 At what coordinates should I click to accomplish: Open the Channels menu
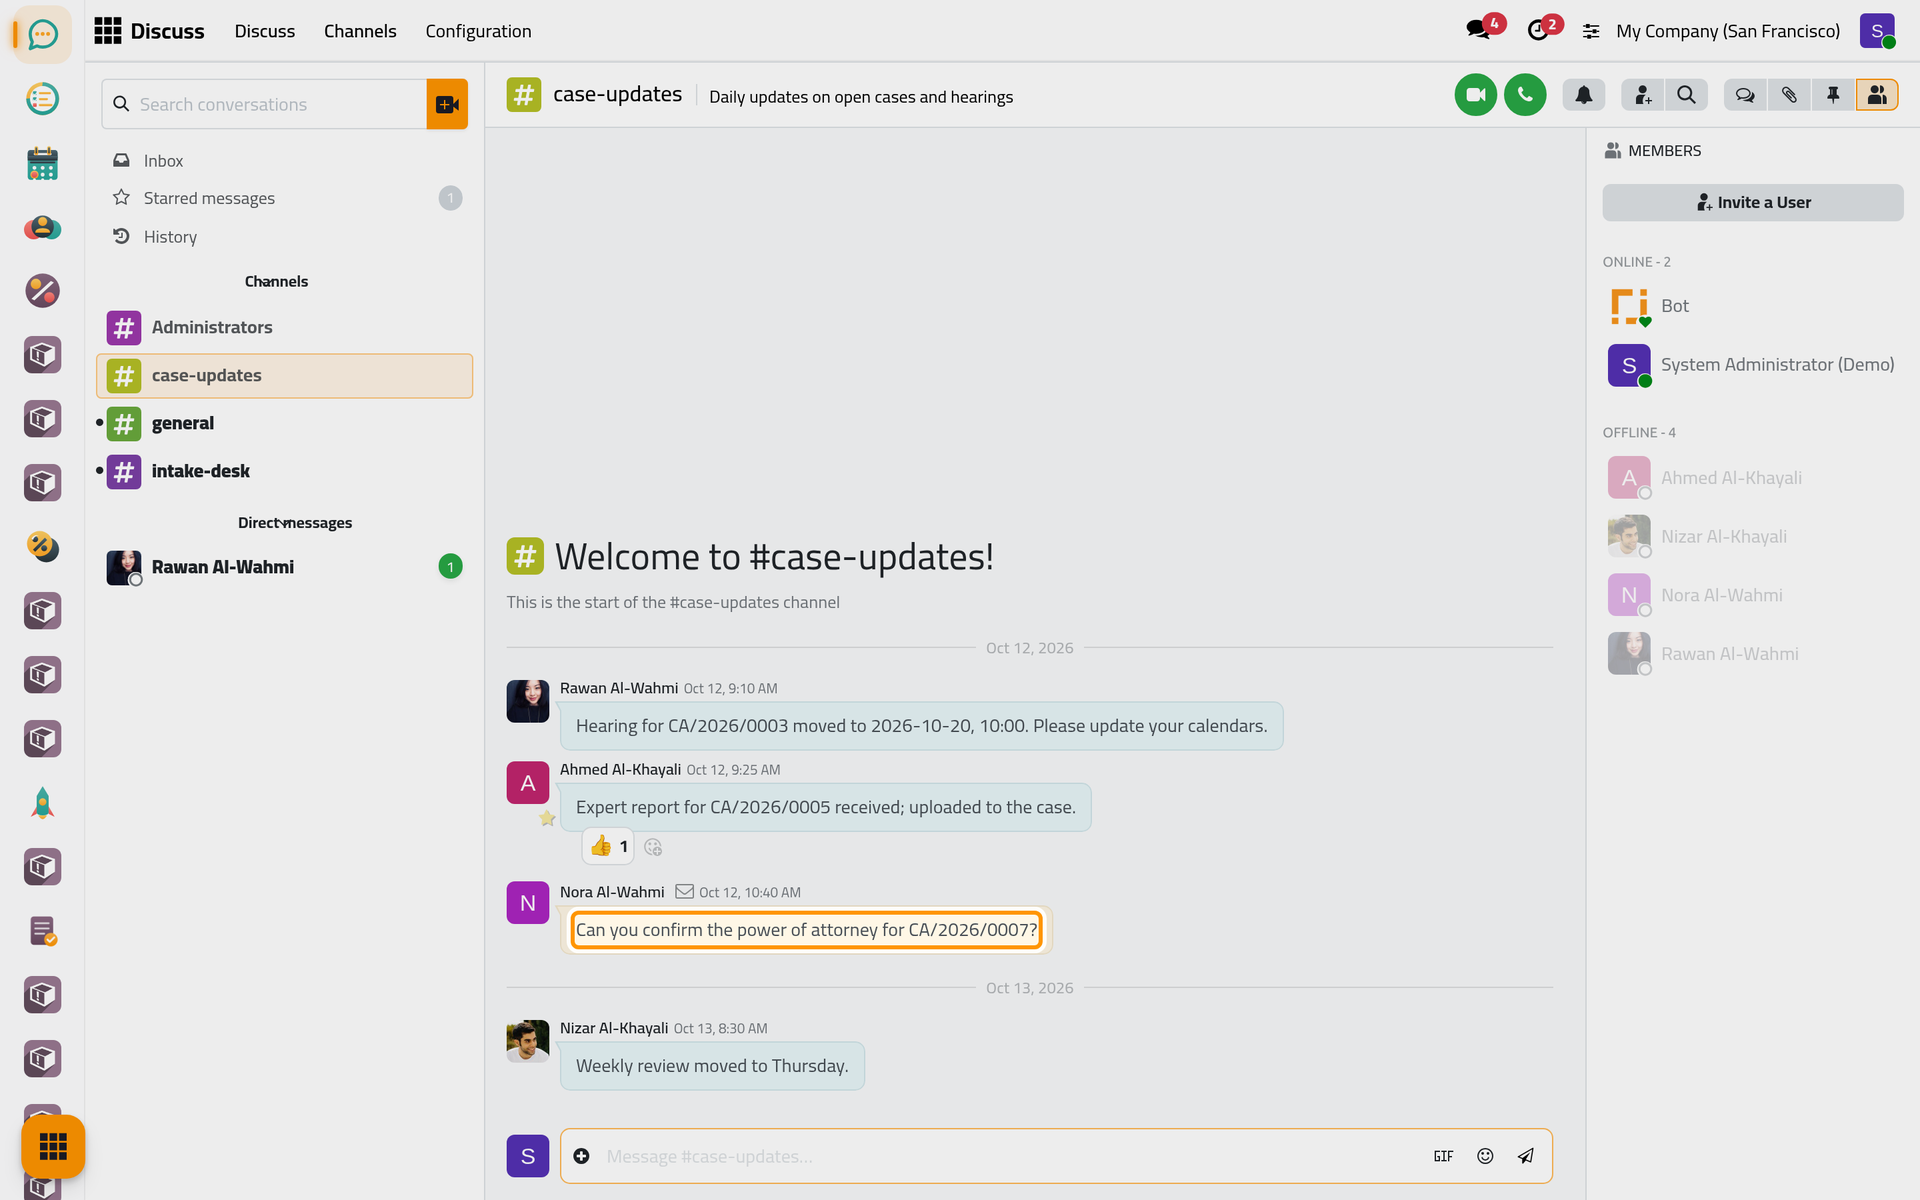click(x=360, y=31)
